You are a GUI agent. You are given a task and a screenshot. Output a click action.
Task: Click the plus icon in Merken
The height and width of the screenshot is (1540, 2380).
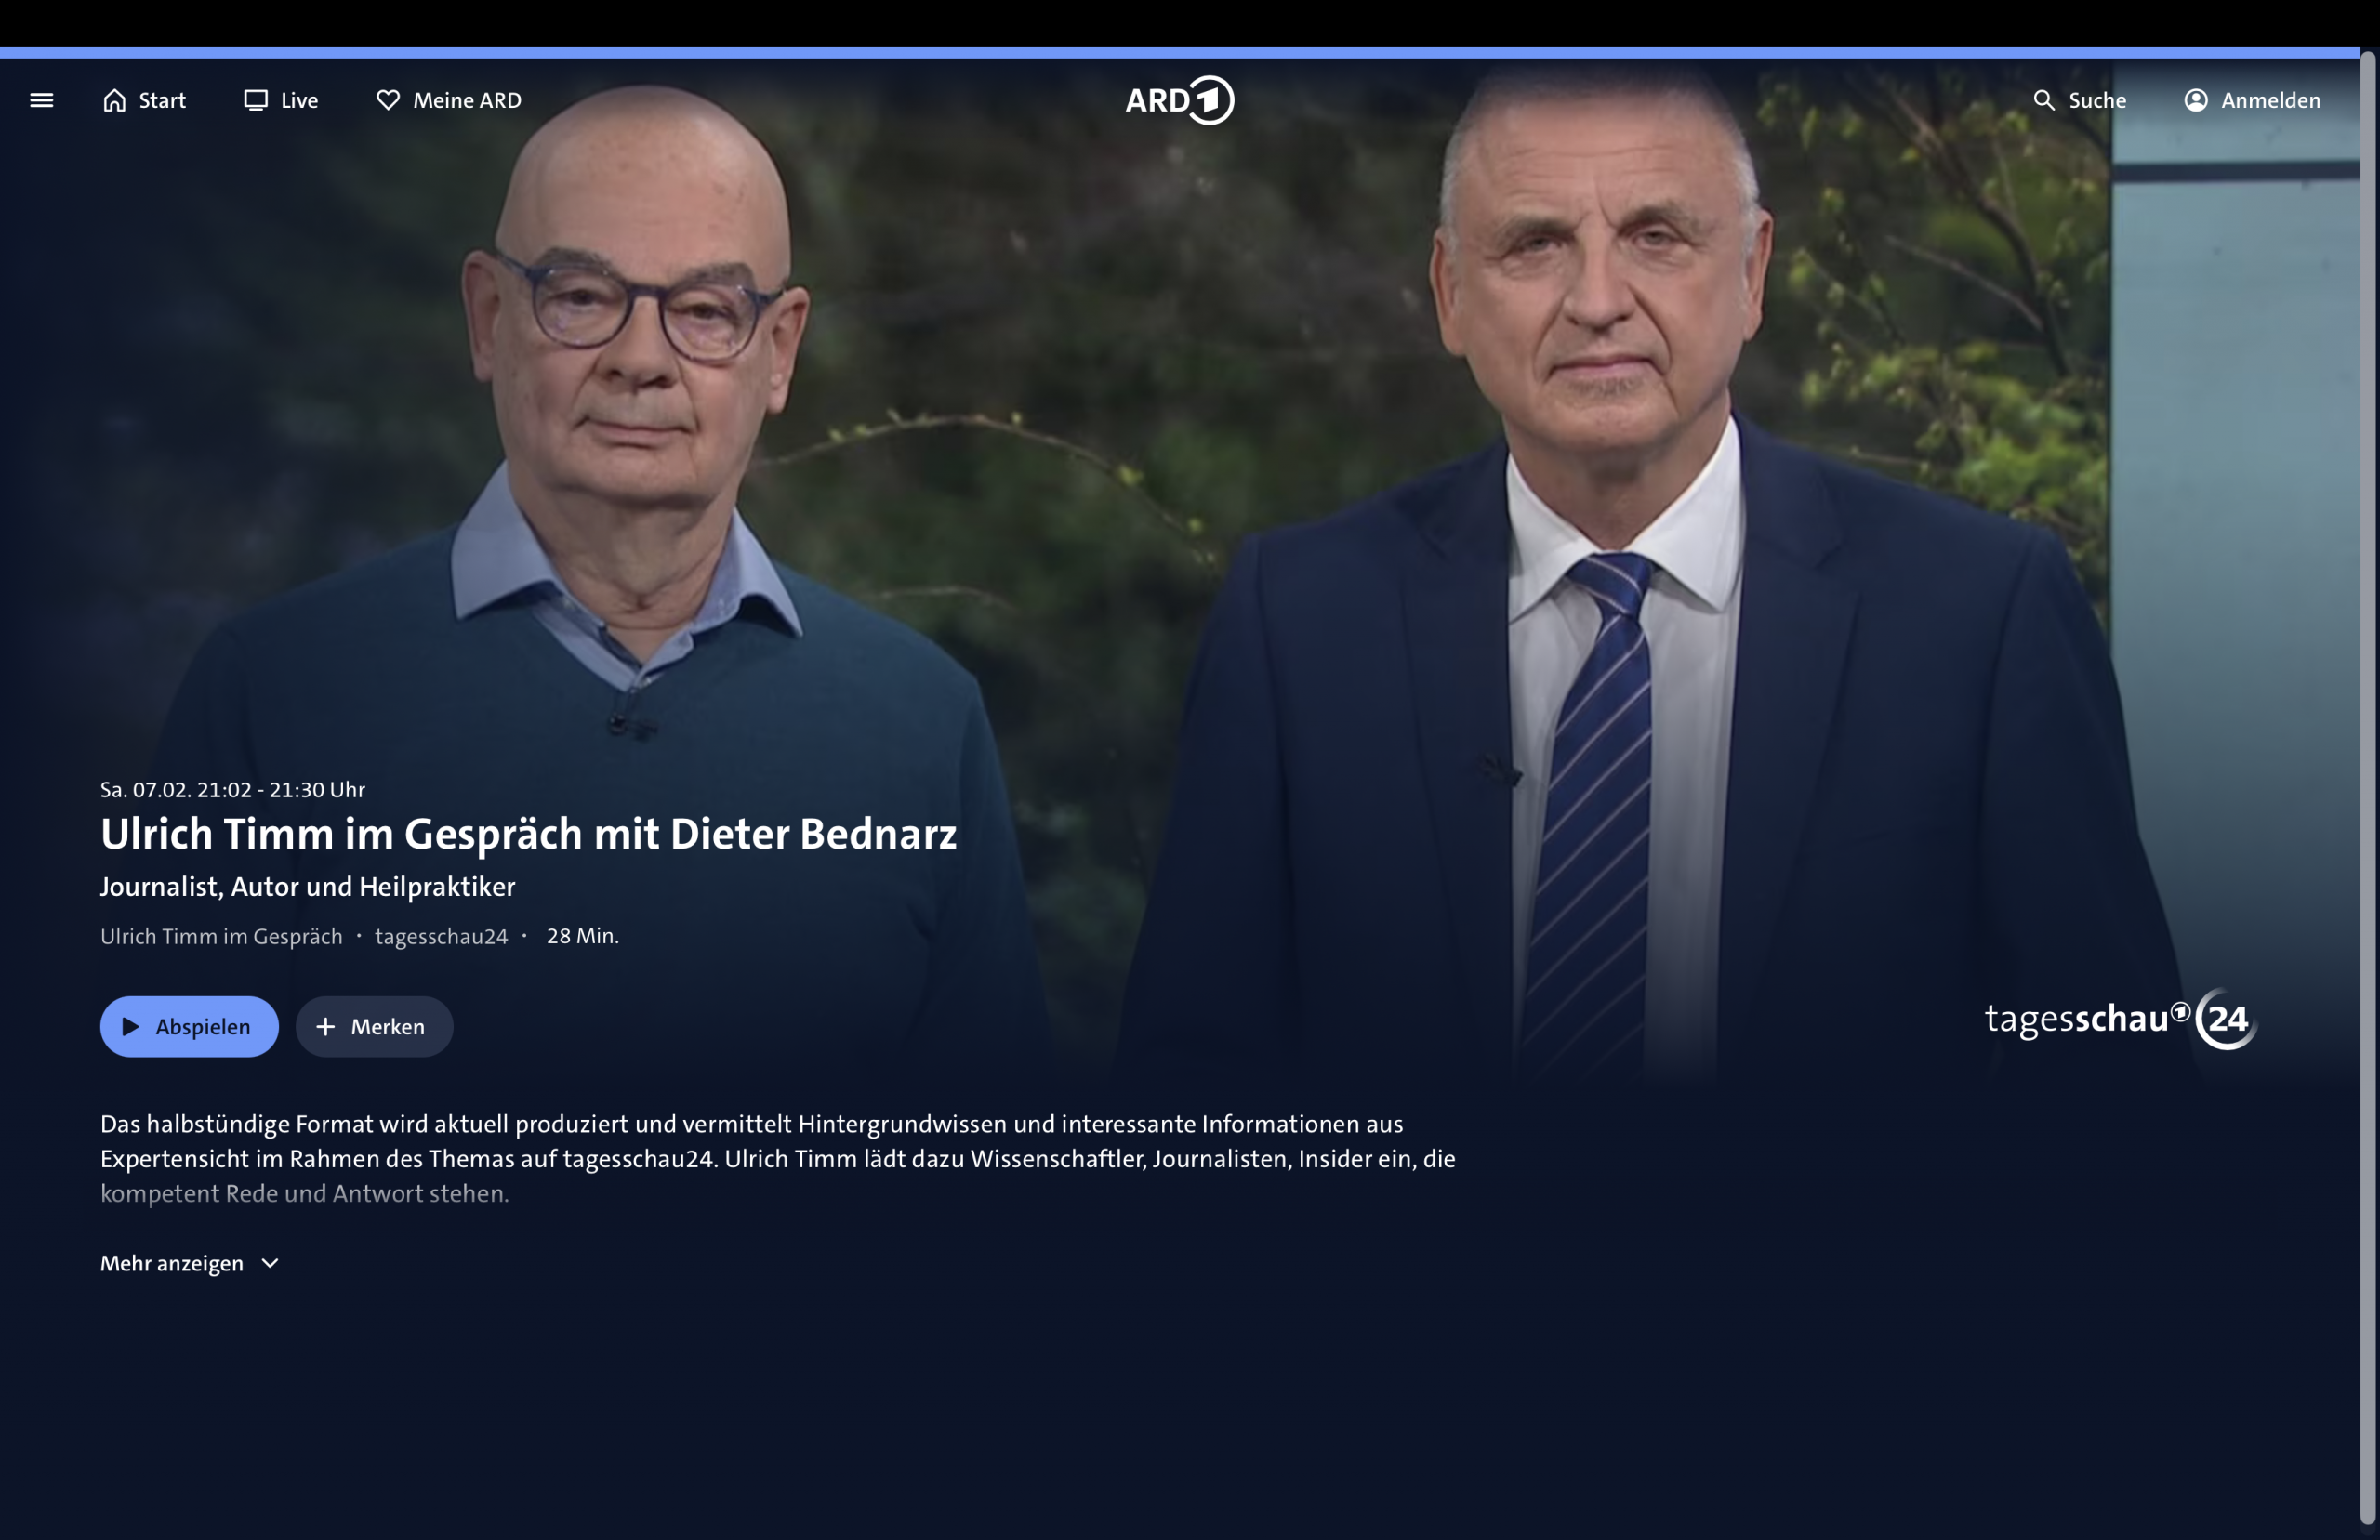tap(326, 1026)
